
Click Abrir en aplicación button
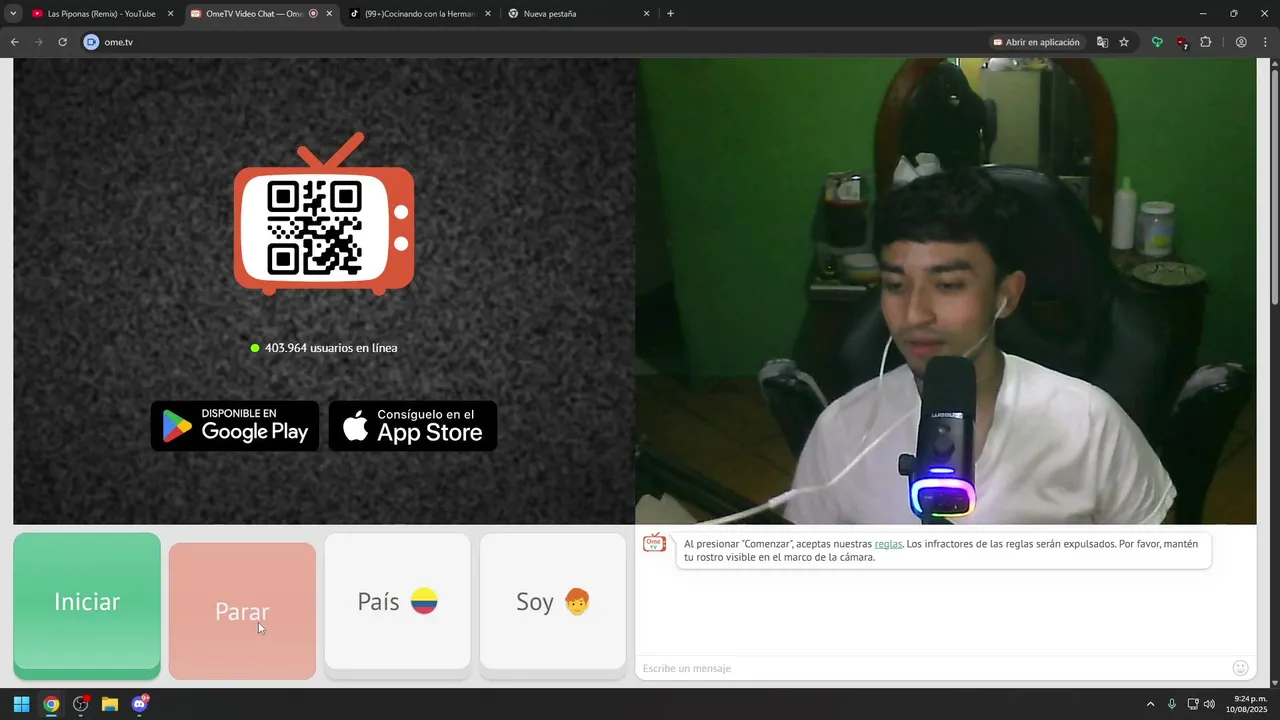(1036, 42)
